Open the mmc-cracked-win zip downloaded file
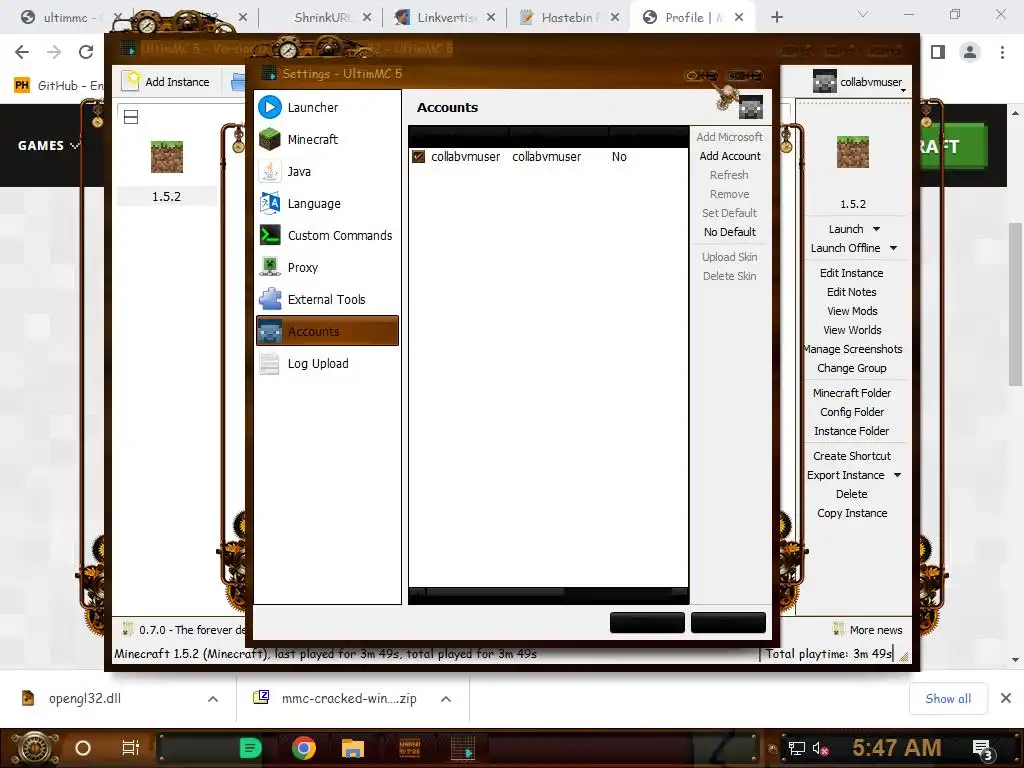The width and height of the screenshot is (1024, 768). (x=335, y=699)
